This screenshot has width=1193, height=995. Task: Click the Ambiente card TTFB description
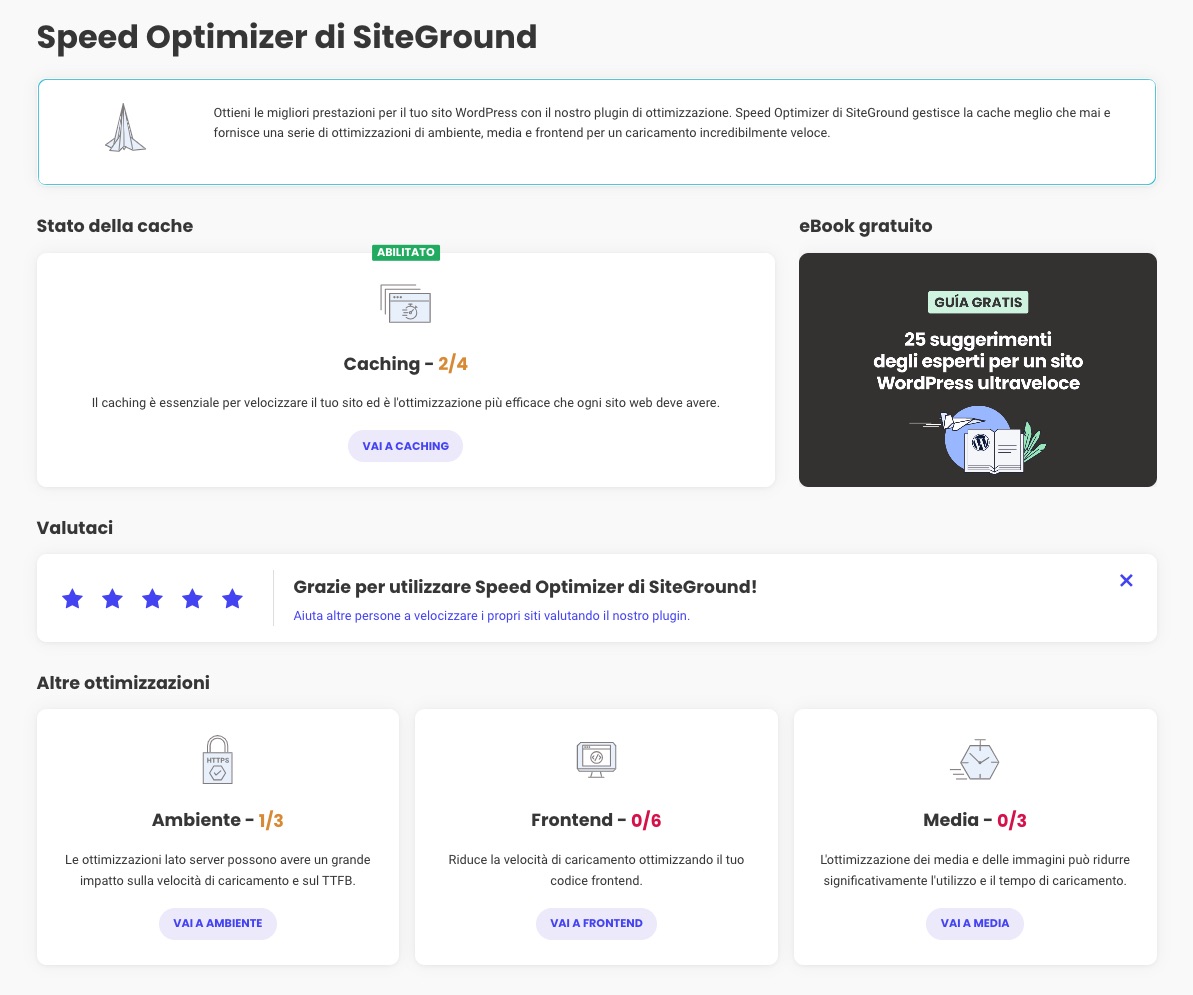pos(218,870)
